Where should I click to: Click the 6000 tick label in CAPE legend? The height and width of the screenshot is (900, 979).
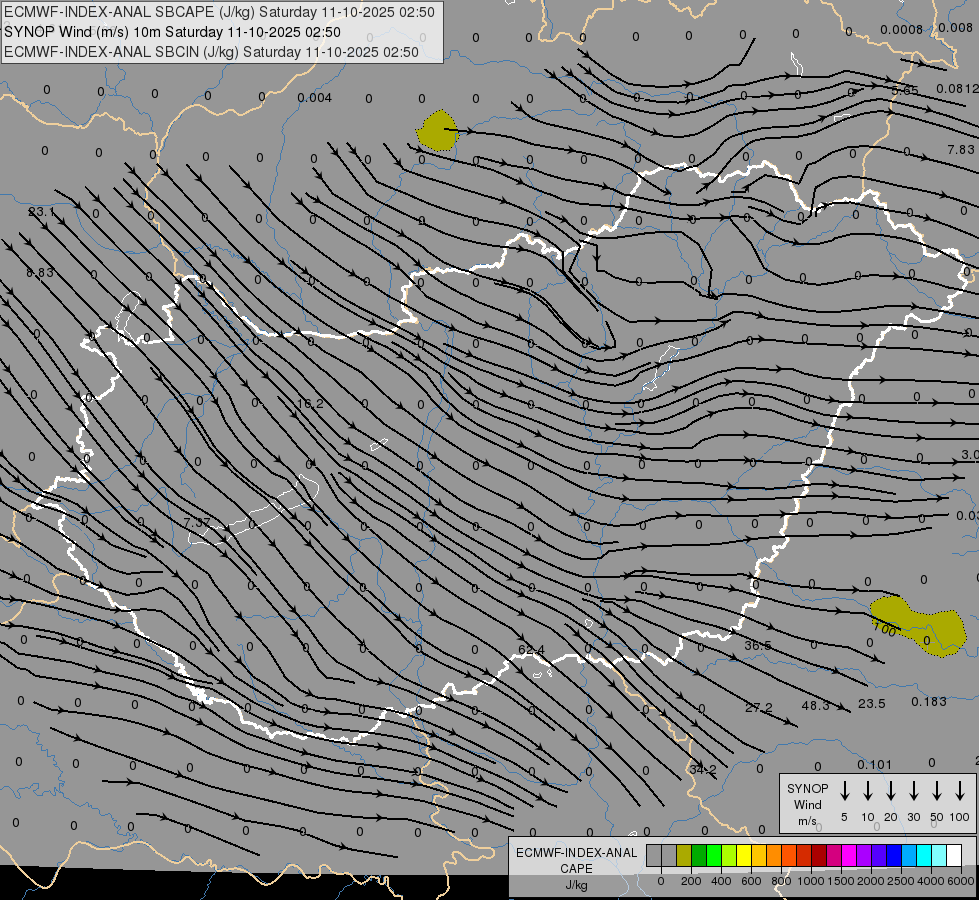pos(961,881)
